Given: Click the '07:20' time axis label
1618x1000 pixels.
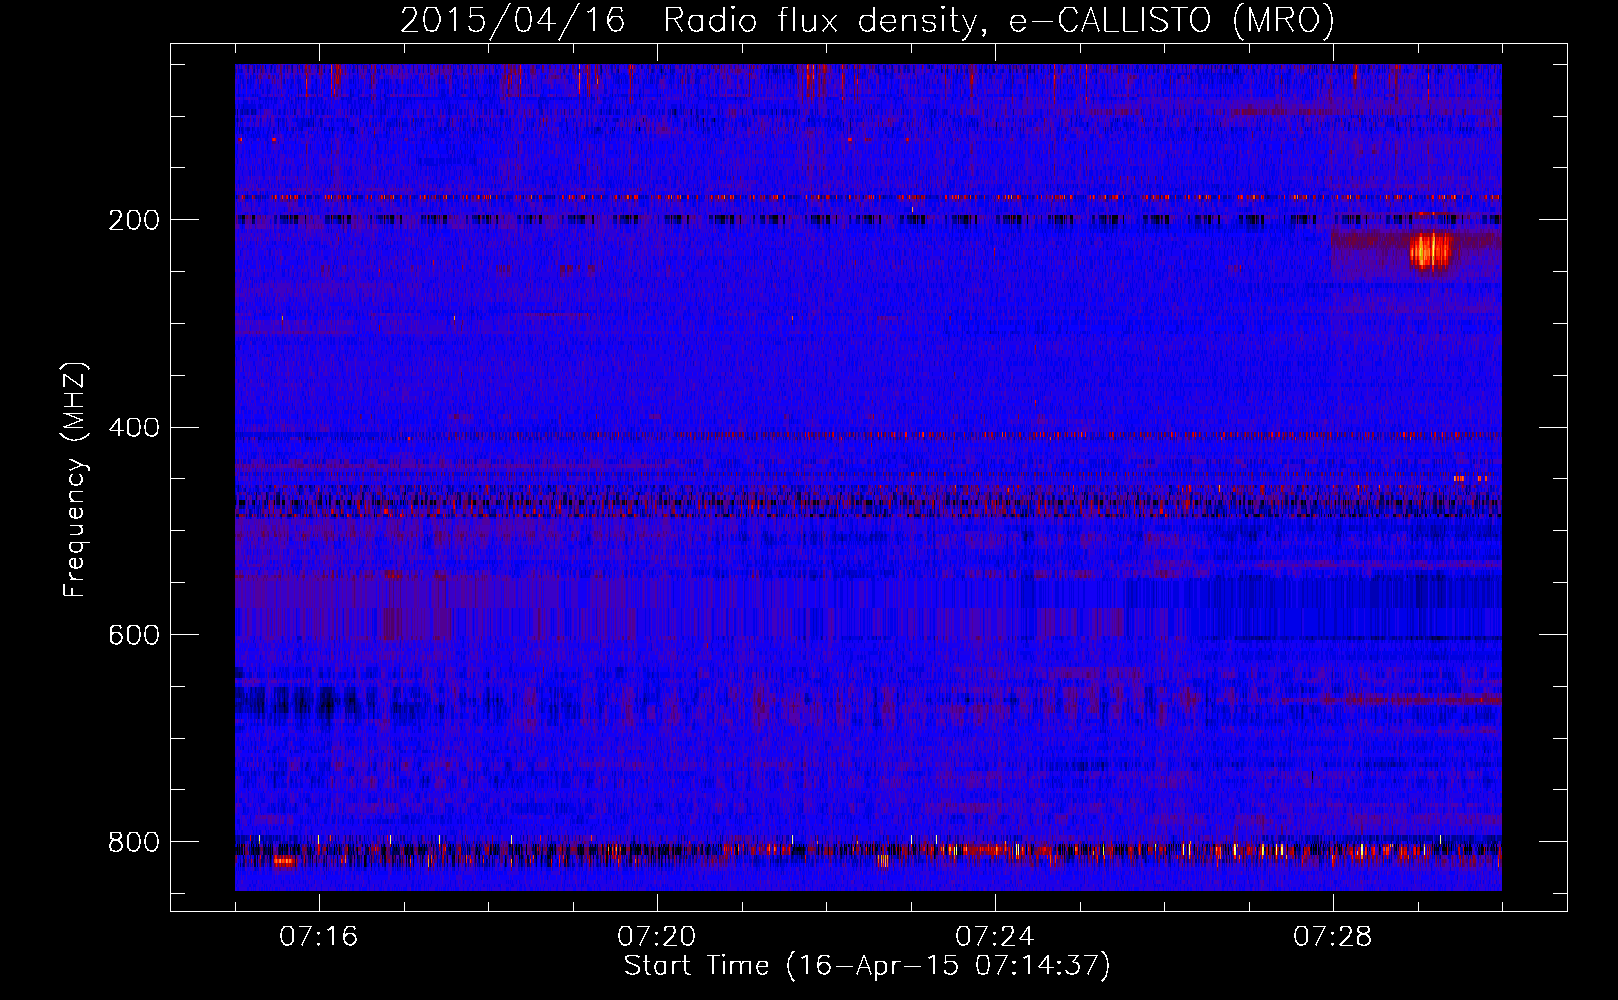Looking at the screenshot, I should (x=657, y=937).
